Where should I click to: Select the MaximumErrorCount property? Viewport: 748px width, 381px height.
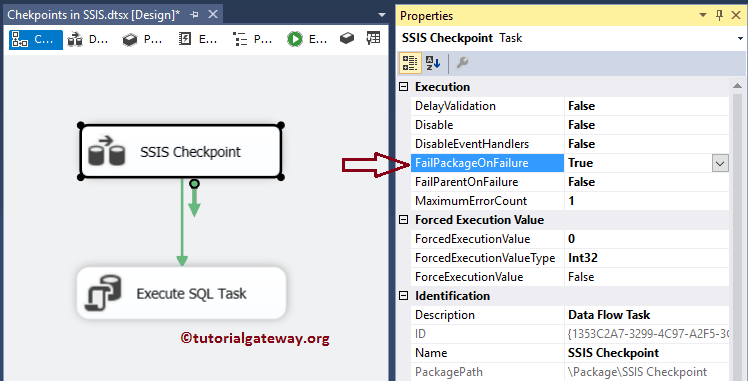(x=488, y=201)
